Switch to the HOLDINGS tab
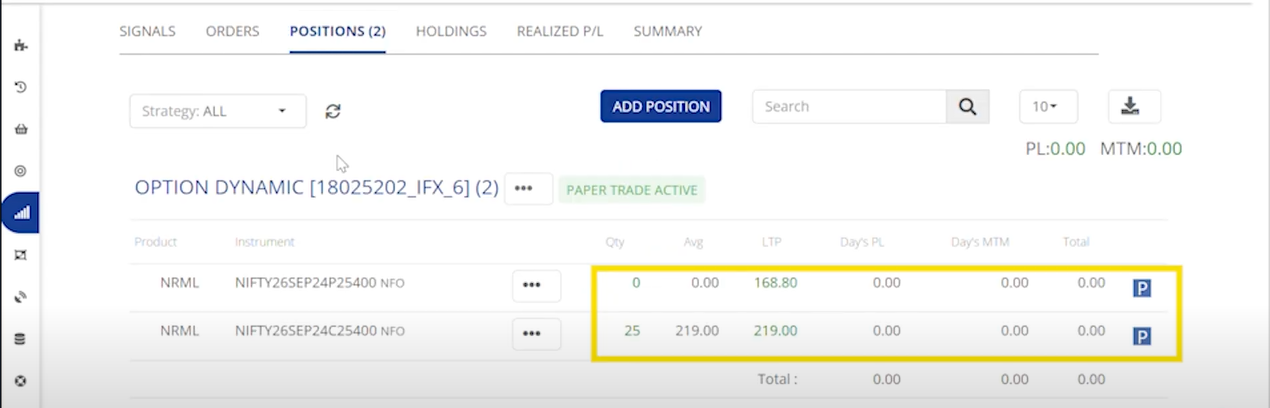Viewport: 1270px width, 408px height. point(451,31)
